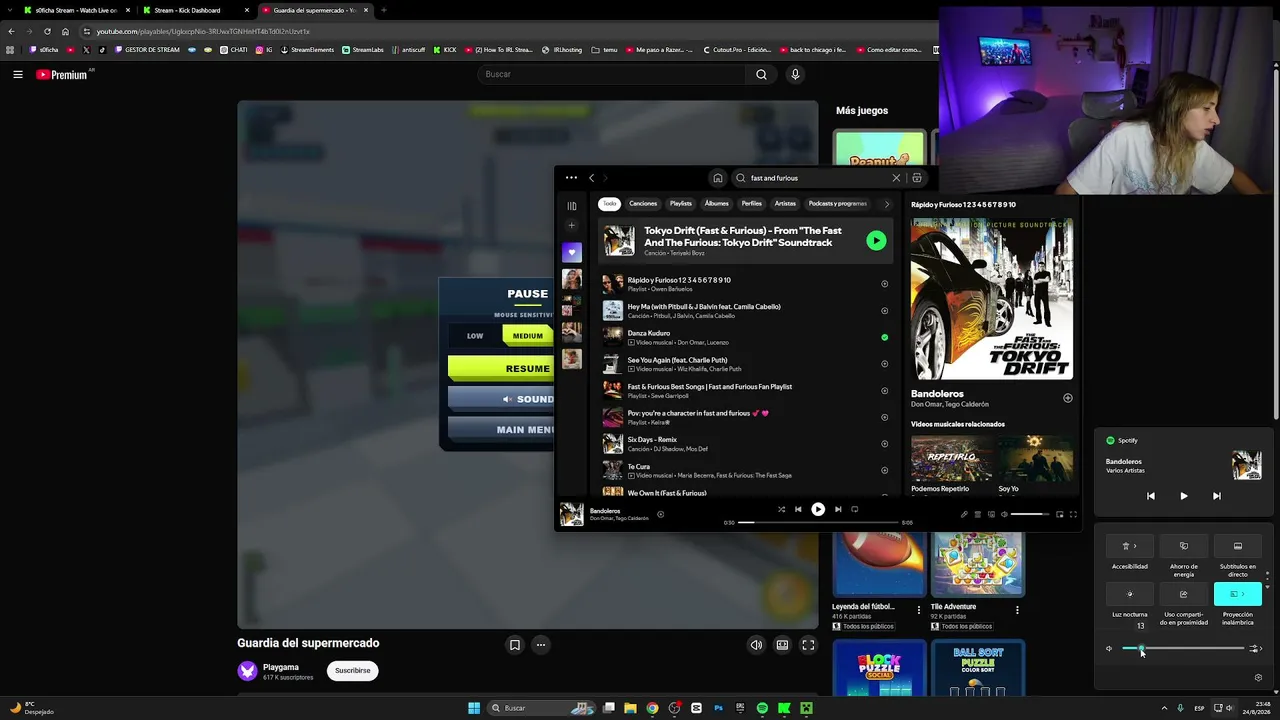The image size is (1280, 720).
Task: Click Suscribirse for Playgama channel
Action: click(352, 671)
